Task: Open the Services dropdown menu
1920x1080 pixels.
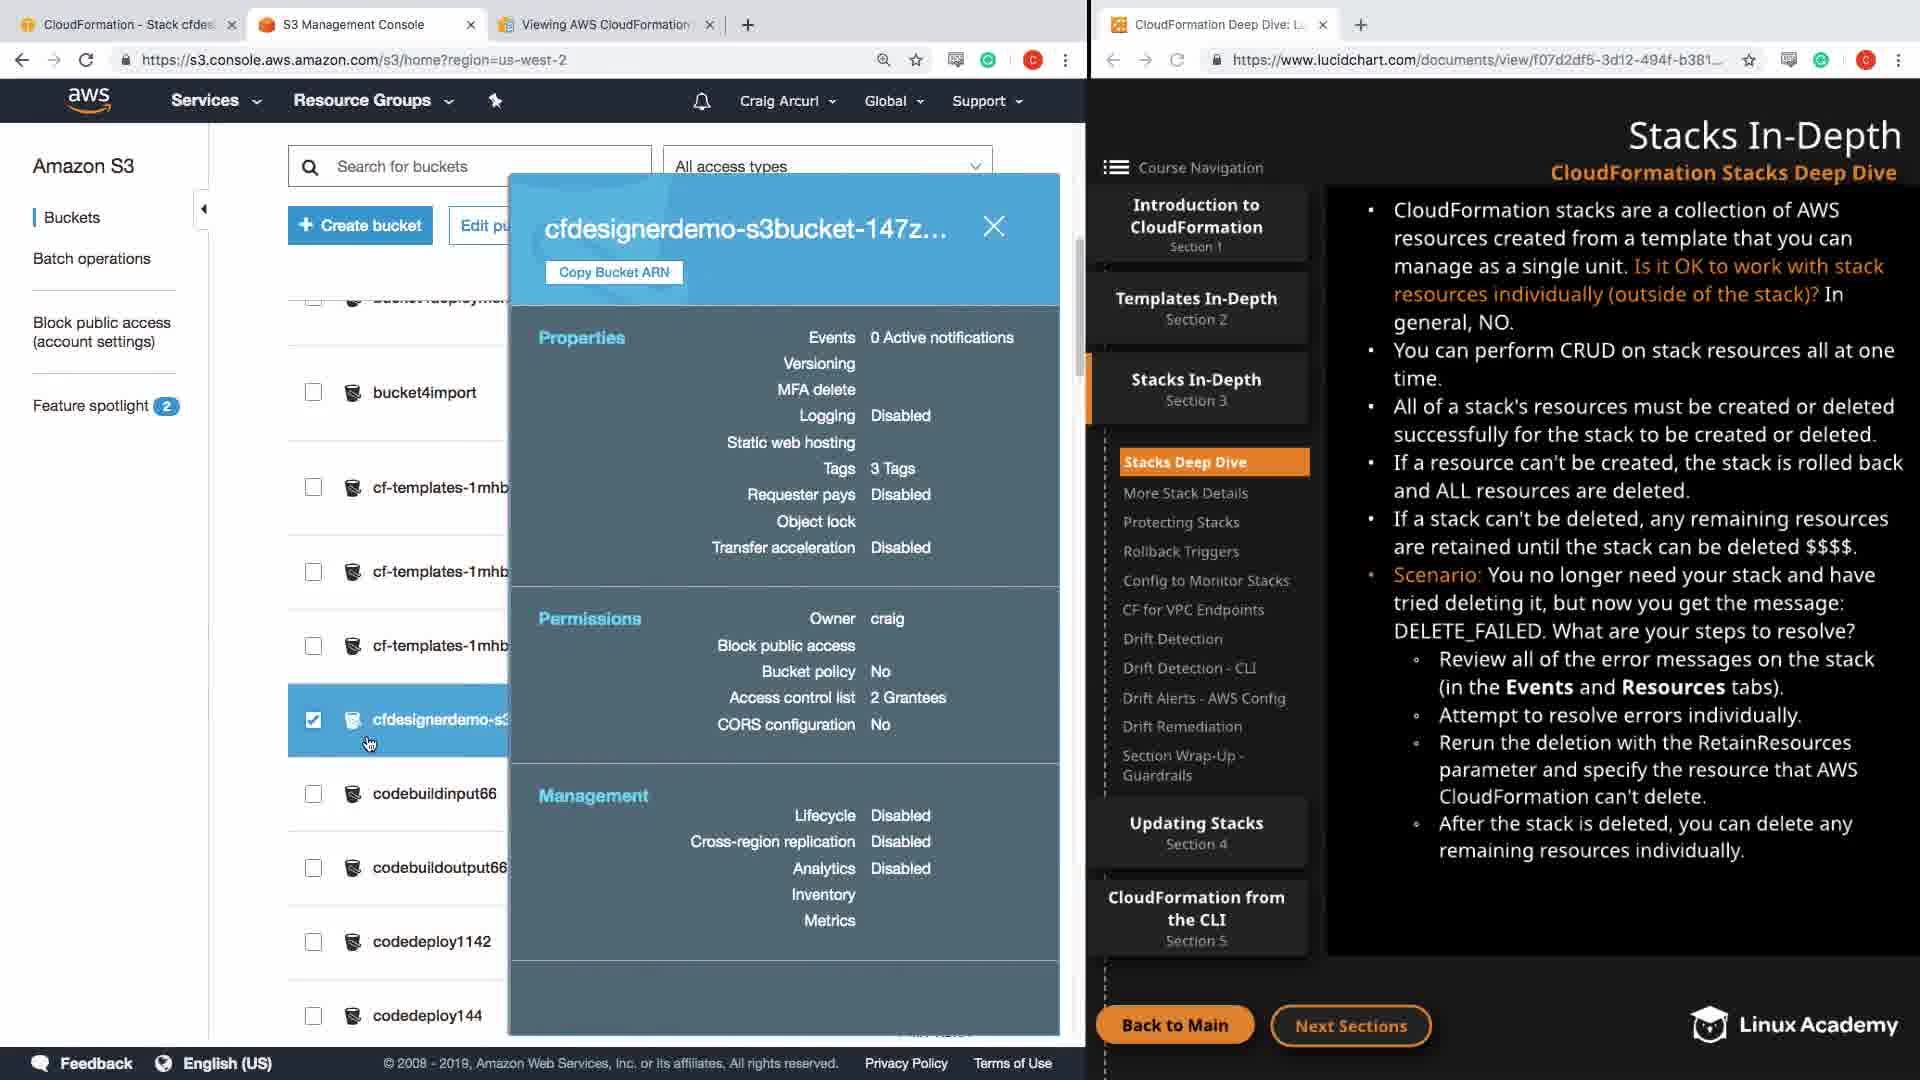Action: click(x=215, y=101)
